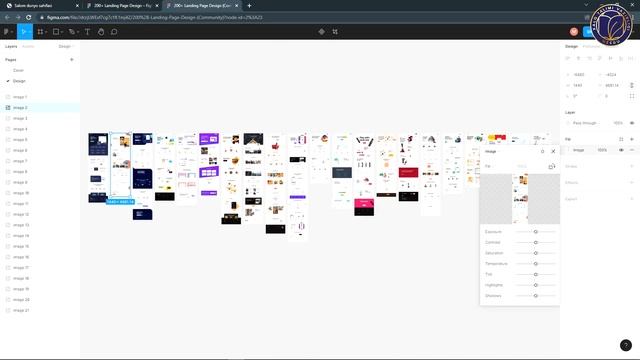Open Move tool dropdown arrow

pos(29,32)
